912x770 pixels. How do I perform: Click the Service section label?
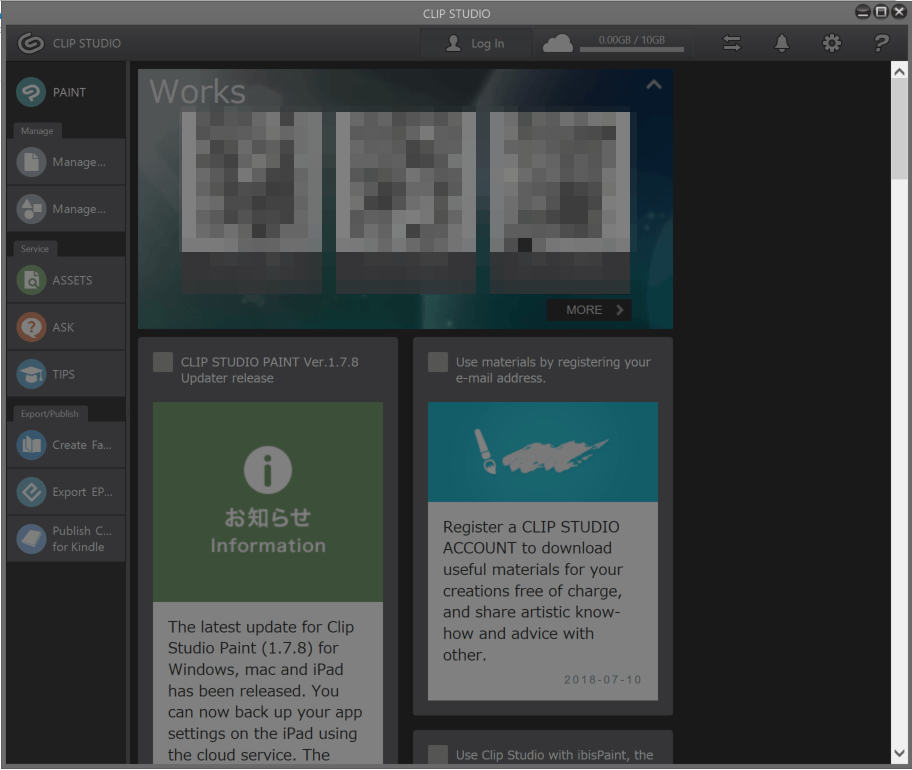[35, 248]
